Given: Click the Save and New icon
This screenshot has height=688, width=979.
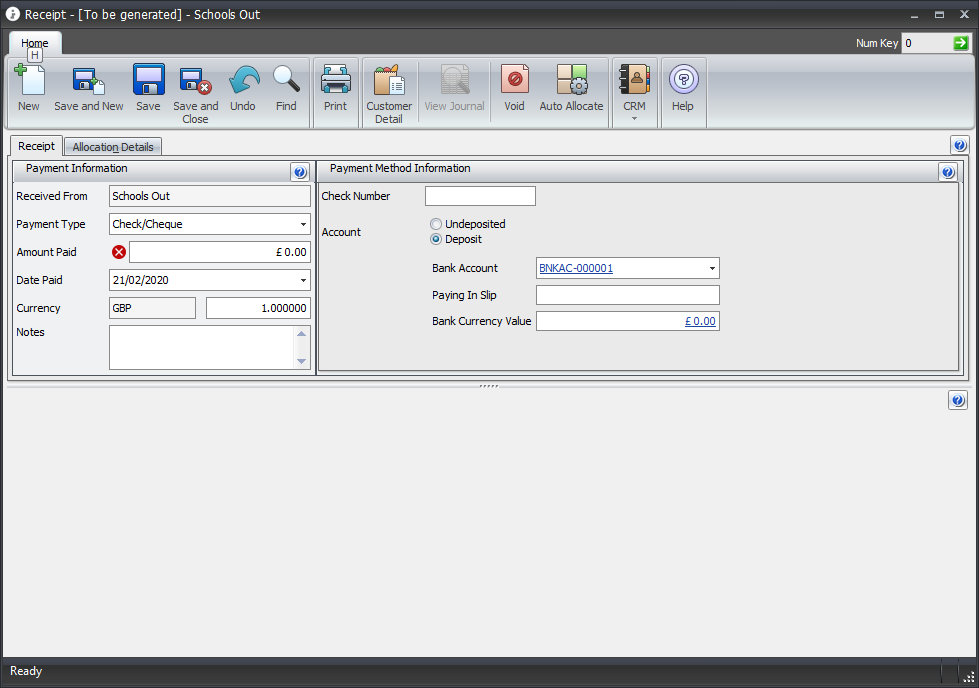Looking at the screenshot, I should pyautogui.click(x=89, y=82).
